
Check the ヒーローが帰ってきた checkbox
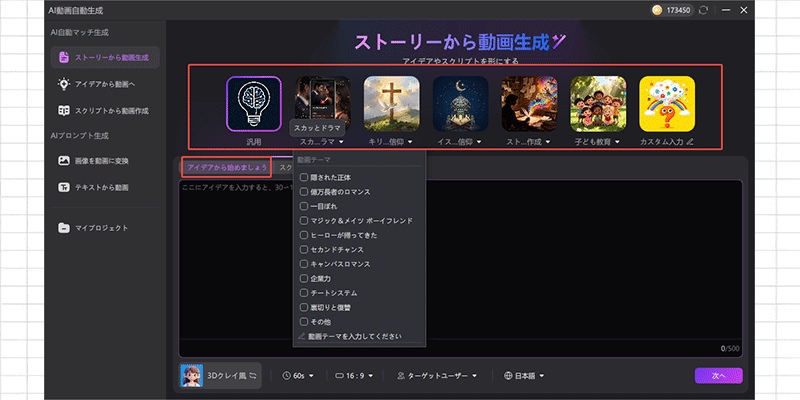[x=304, y=235]
